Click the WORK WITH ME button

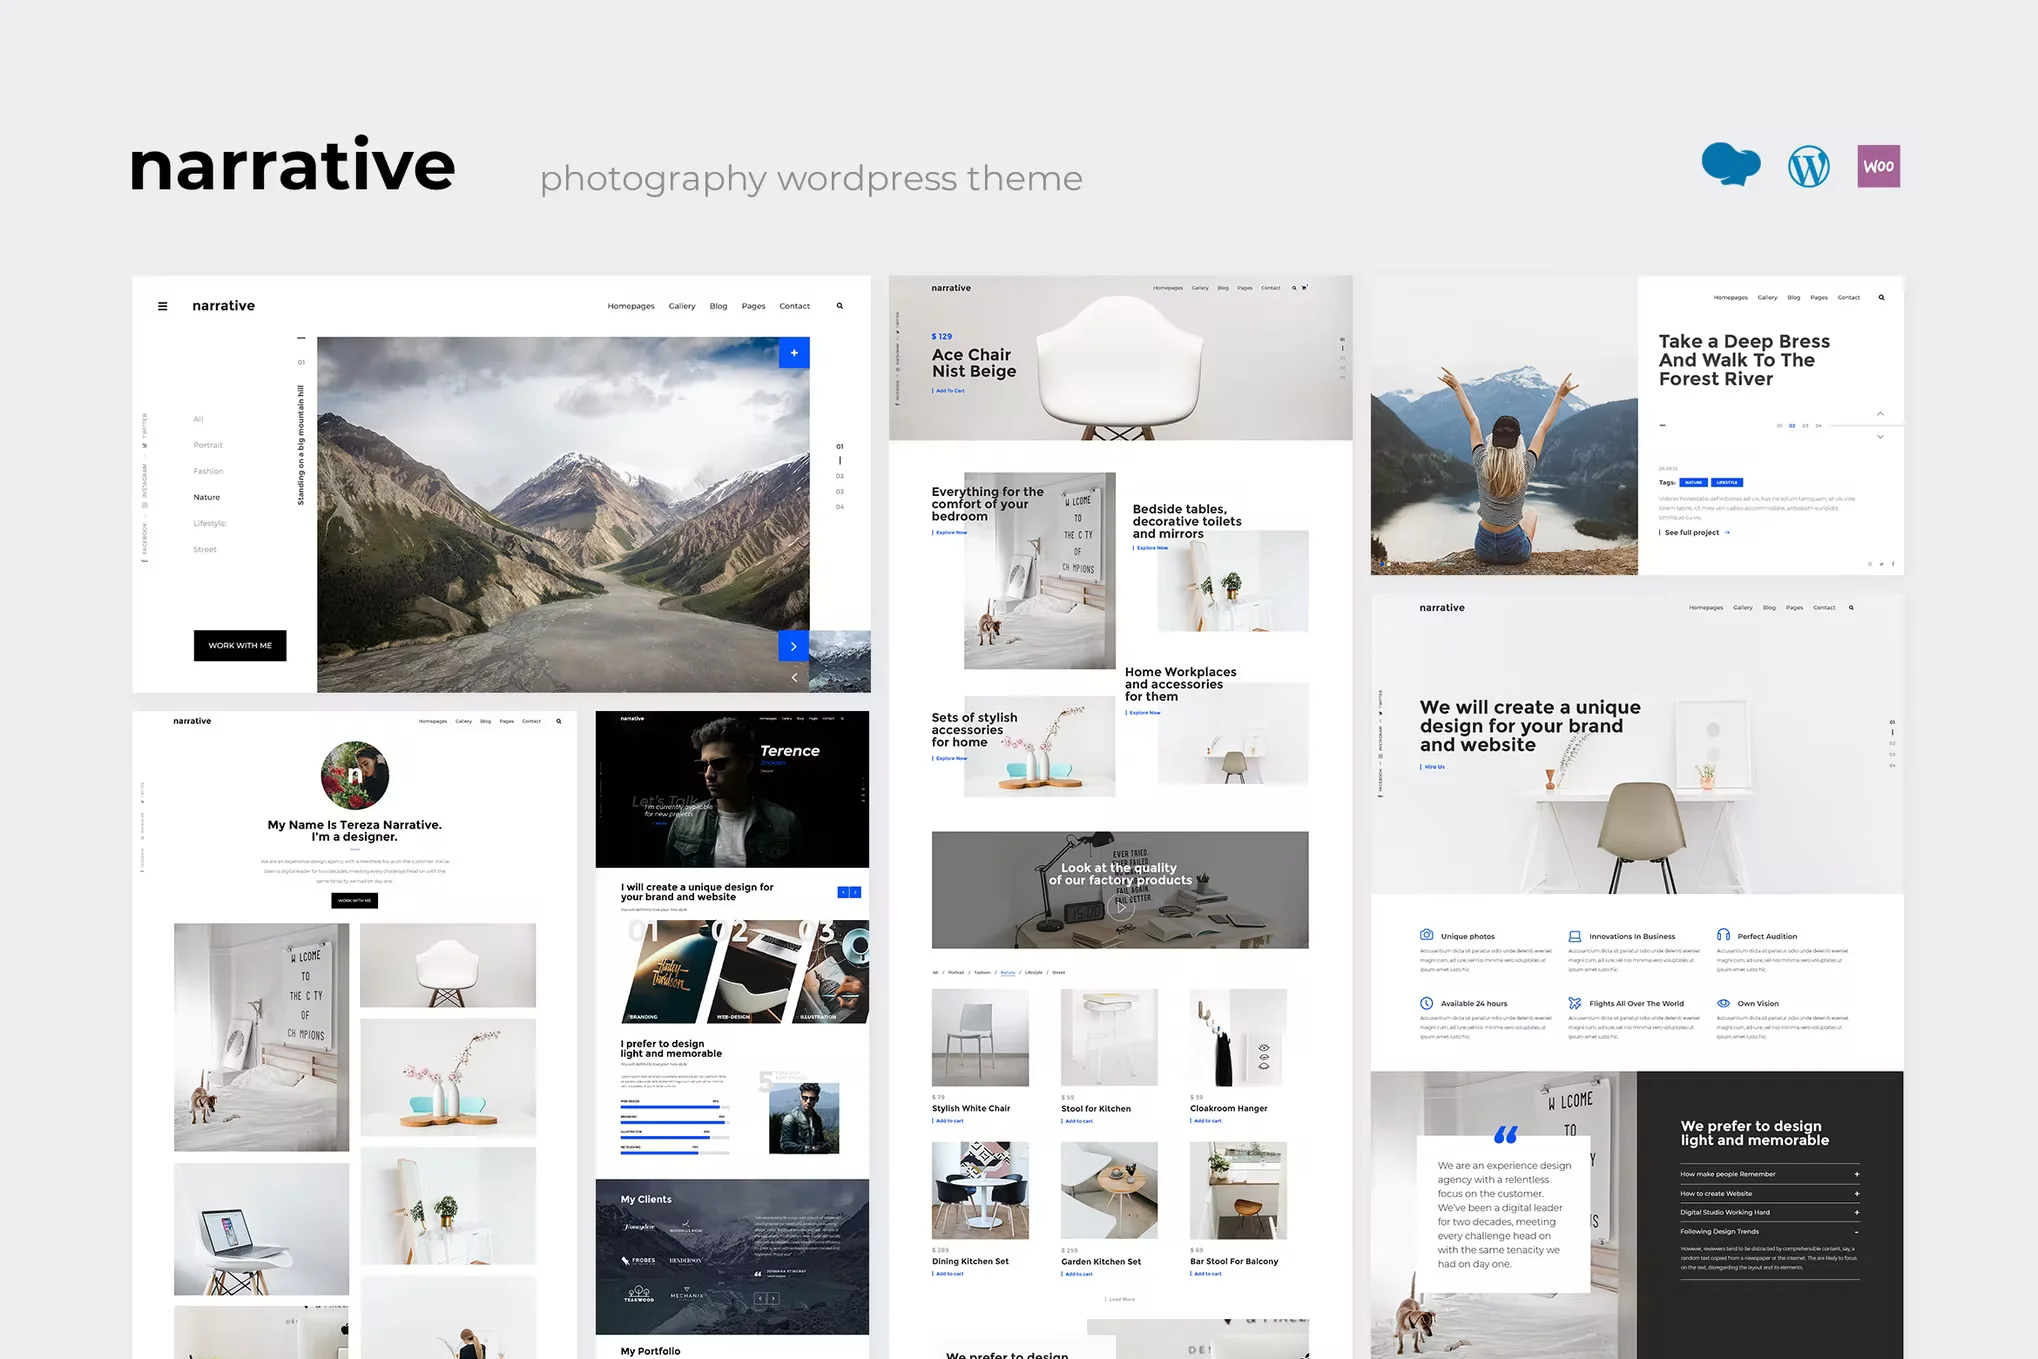pos(240,642)
